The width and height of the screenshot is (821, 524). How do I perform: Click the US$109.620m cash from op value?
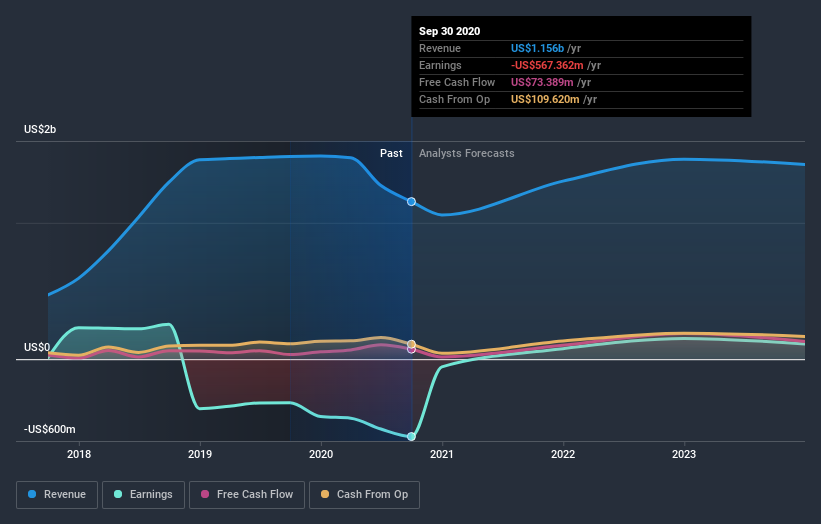pos(545,99)
